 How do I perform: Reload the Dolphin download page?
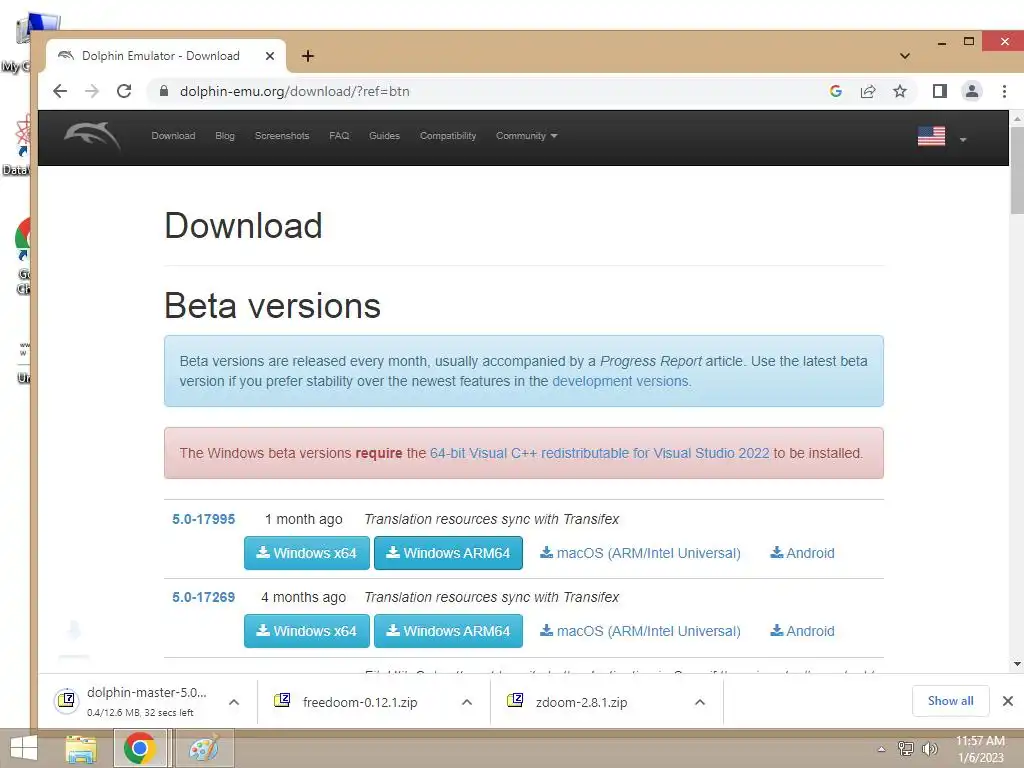point(124,91)
